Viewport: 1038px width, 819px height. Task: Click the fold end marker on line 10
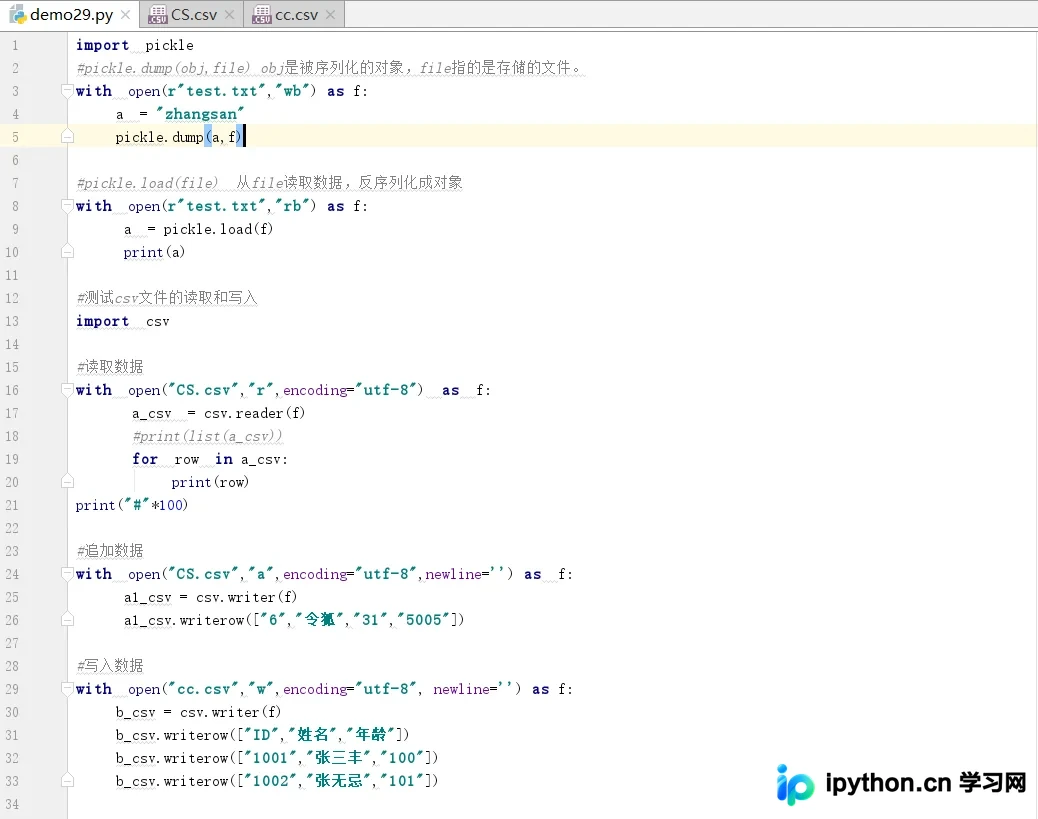[67, 252]
